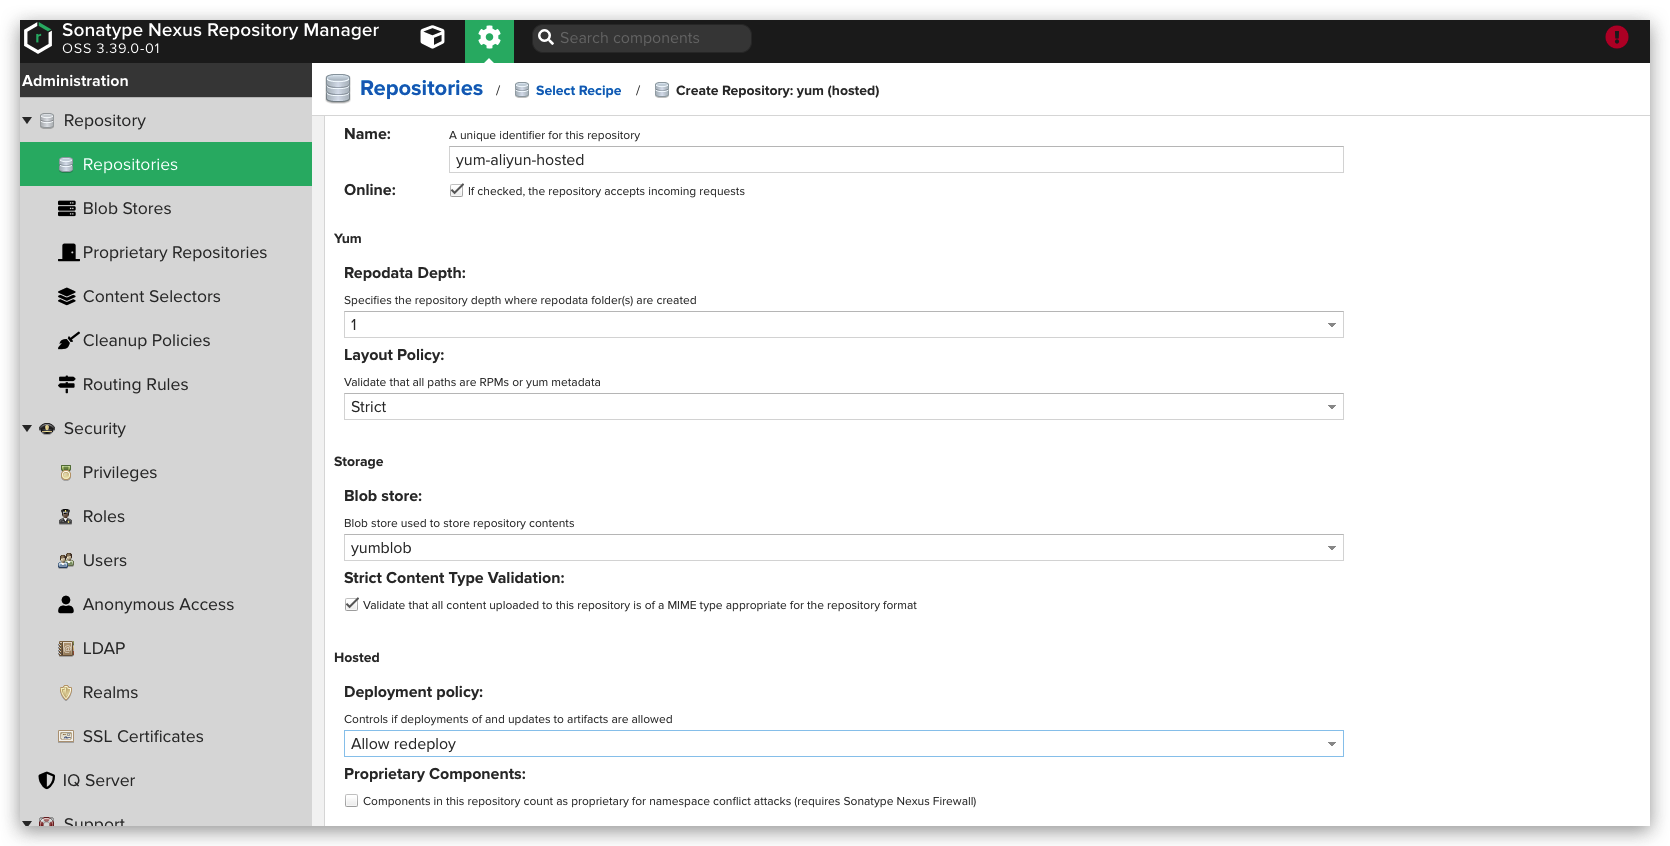Image resolution: width=1670 pixels, height=846 pixels.
Task: Click the Sonatype Nexus logo icon
Action: 38,38
